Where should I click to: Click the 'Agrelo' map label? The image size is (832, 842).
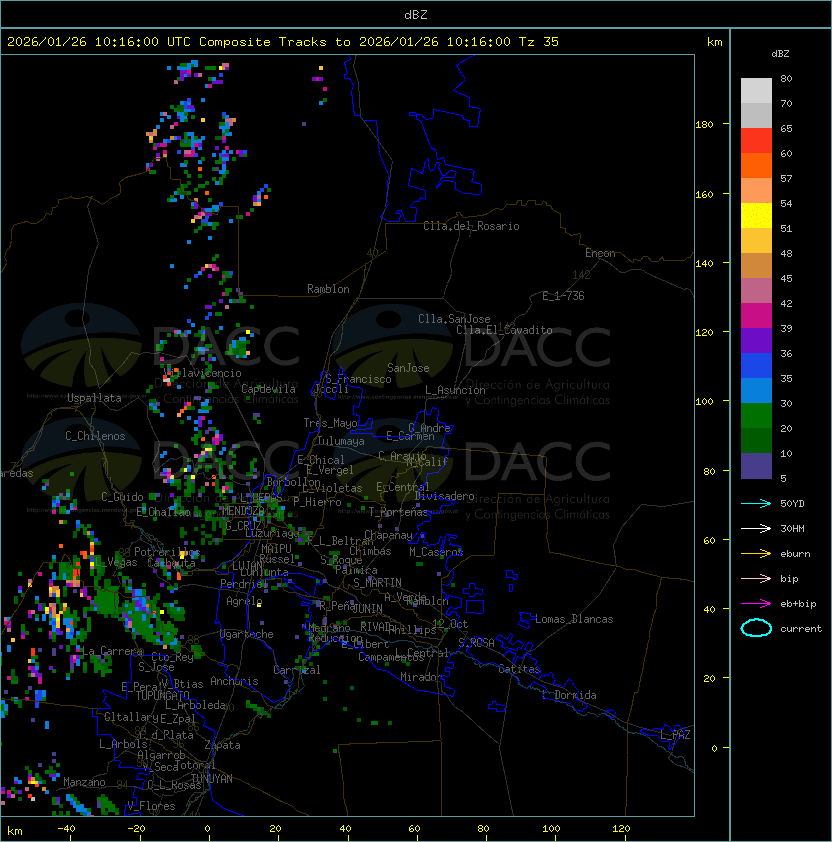[244, 601]
